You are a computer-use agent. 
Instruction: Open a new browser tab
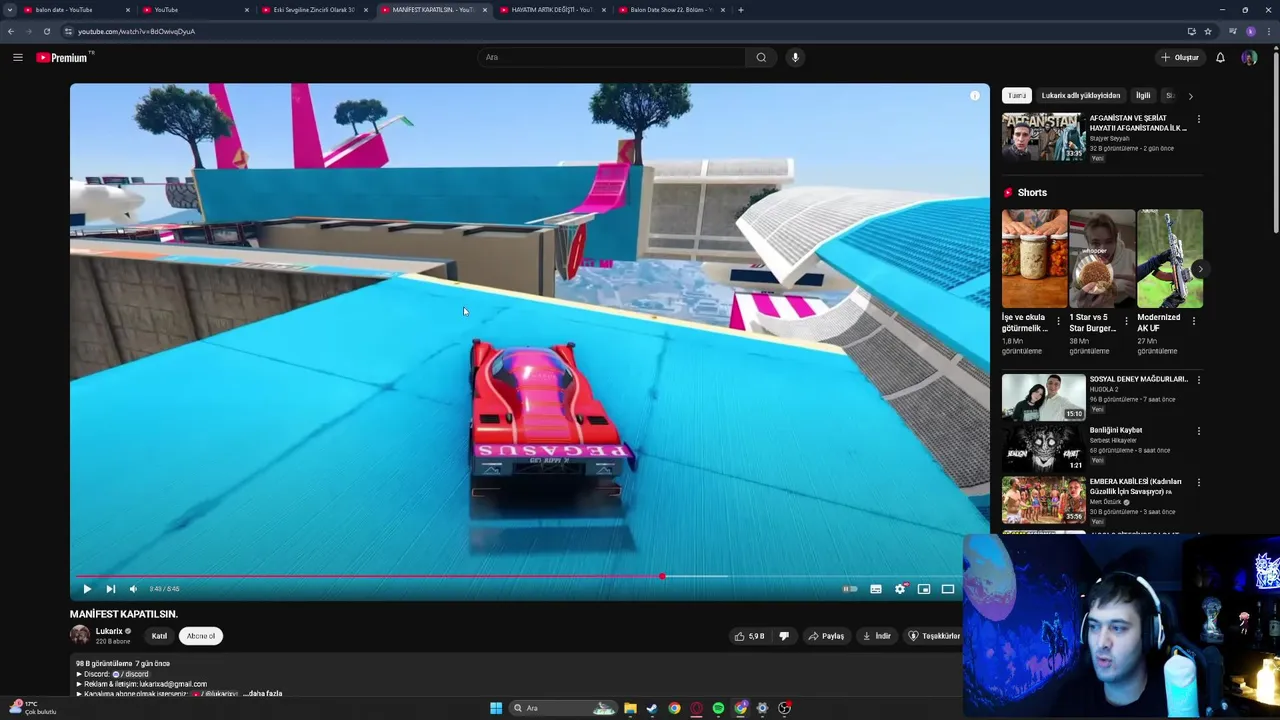tap(740, 10)
